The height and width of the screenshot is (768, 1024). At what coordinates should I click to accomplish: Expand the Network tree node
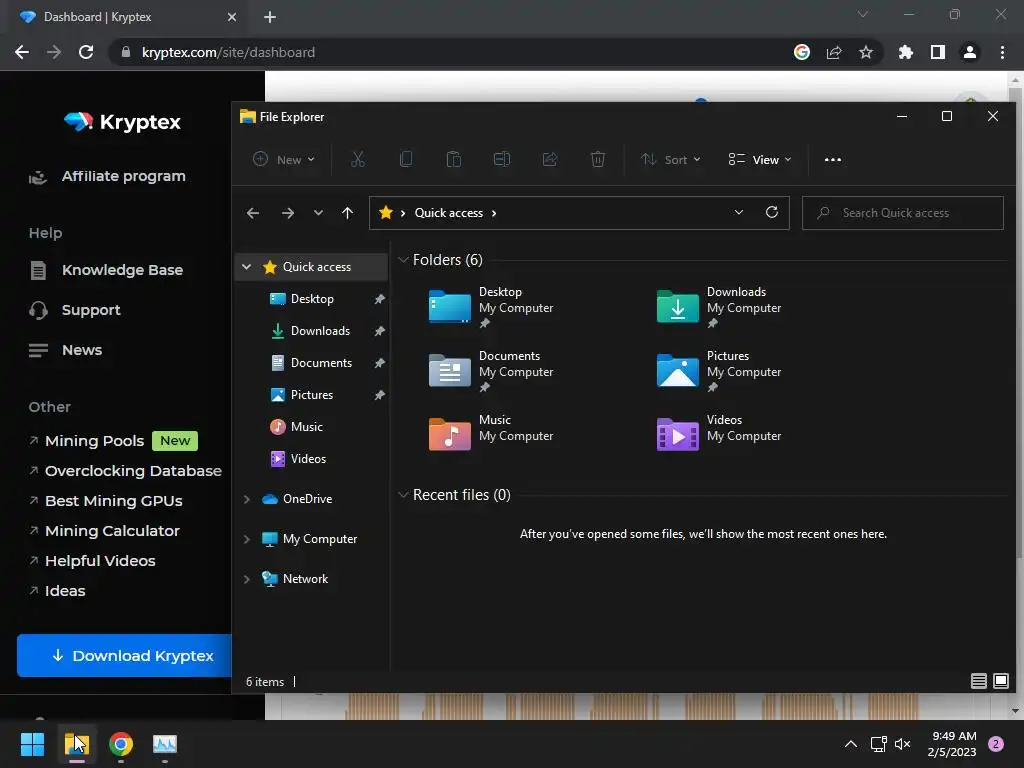pos(246,579)
